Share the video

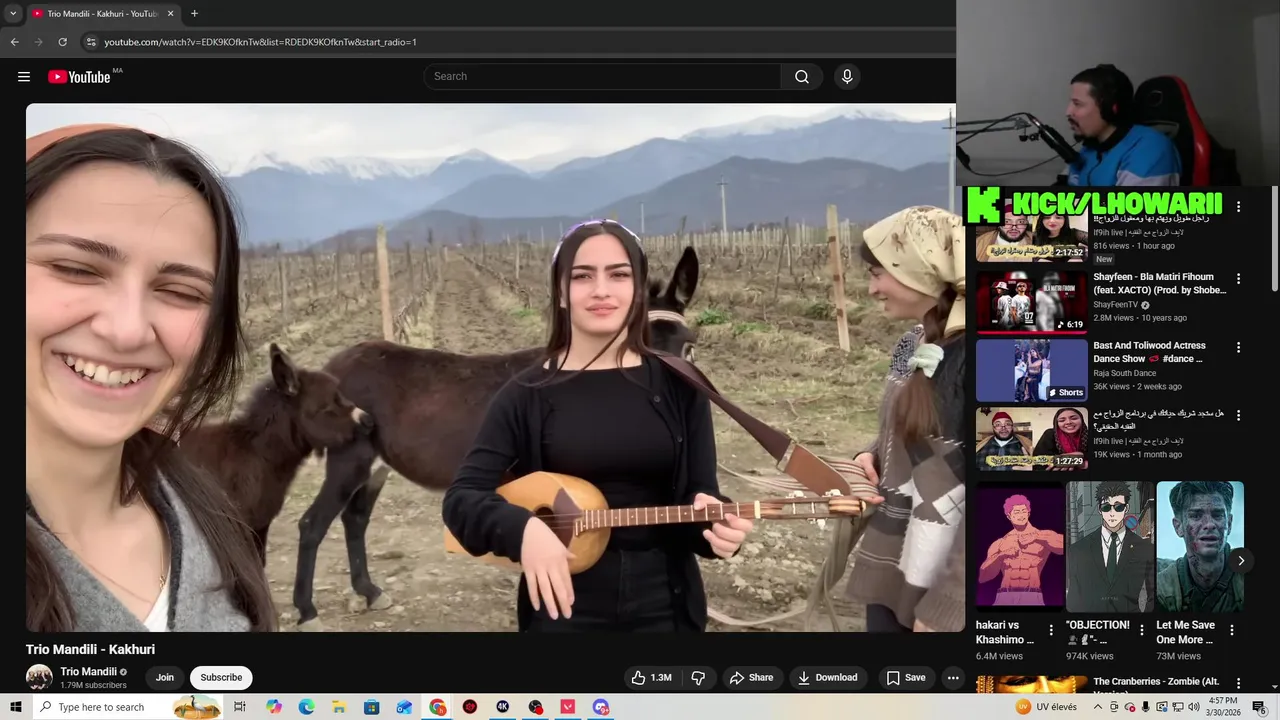point(751,678)
